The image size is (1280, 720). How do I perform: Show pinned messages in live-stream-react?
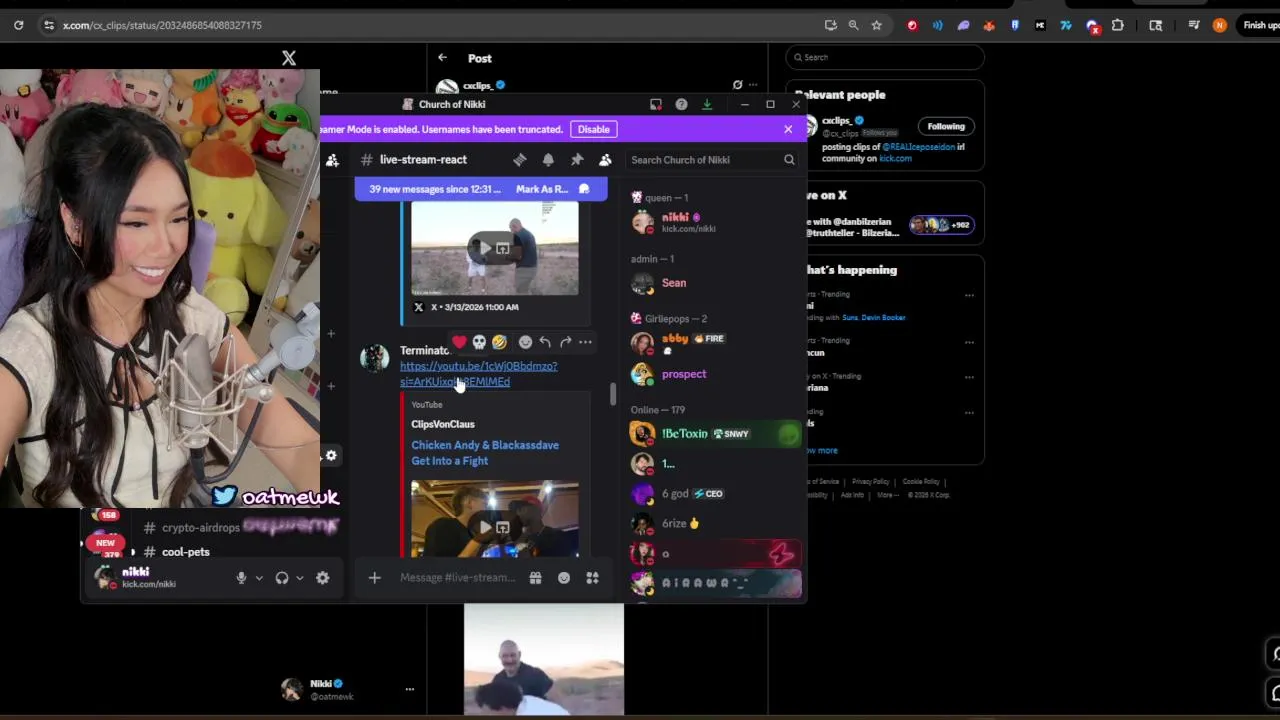577,160
